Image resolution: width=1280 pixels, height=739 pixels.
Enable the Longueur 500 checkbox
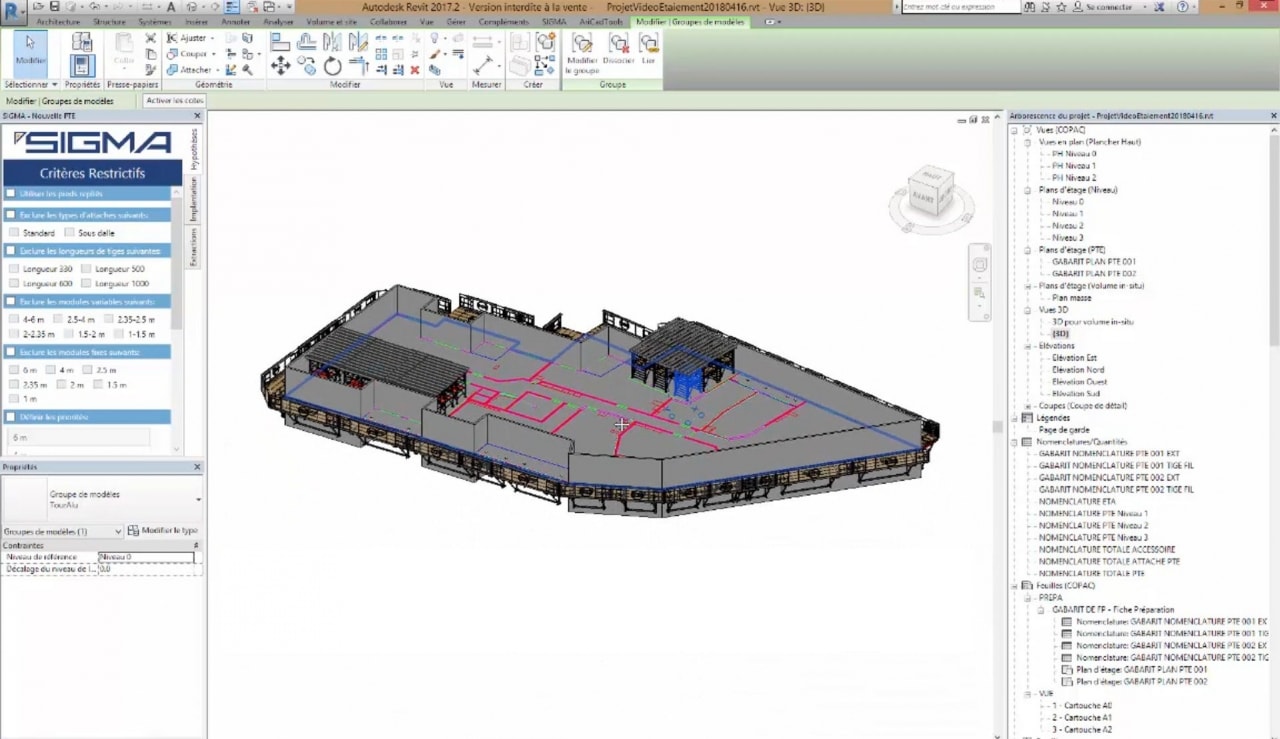[x=87, y=269]
